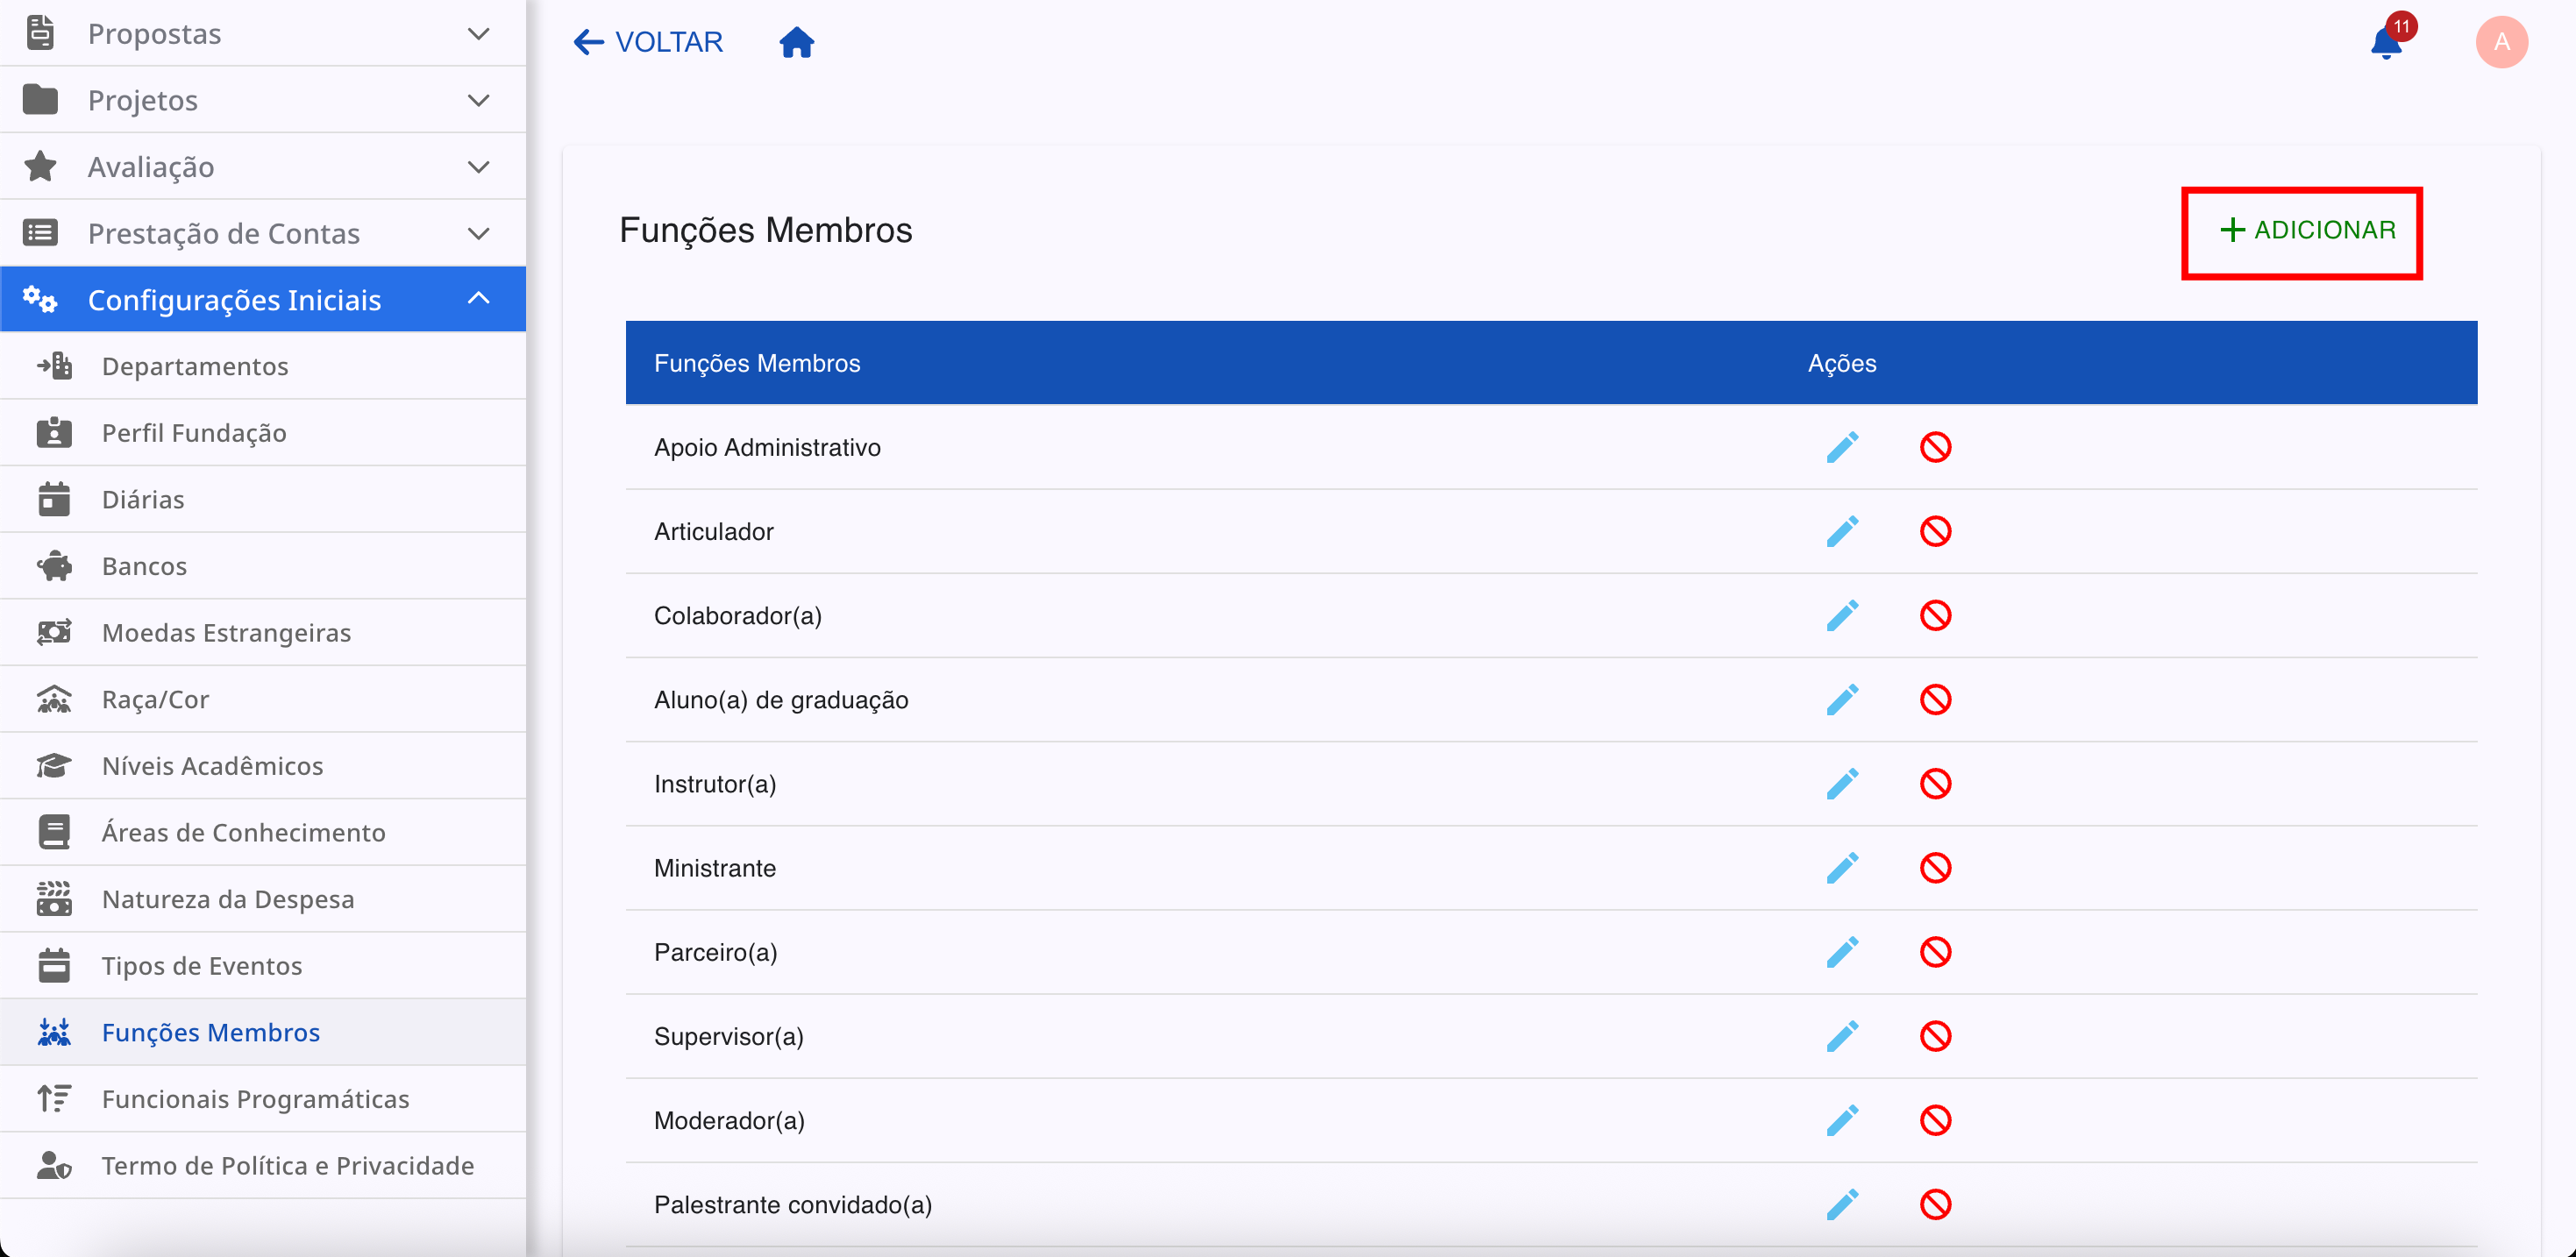Edit the Supervisor(a) row

point(1841,1036)
